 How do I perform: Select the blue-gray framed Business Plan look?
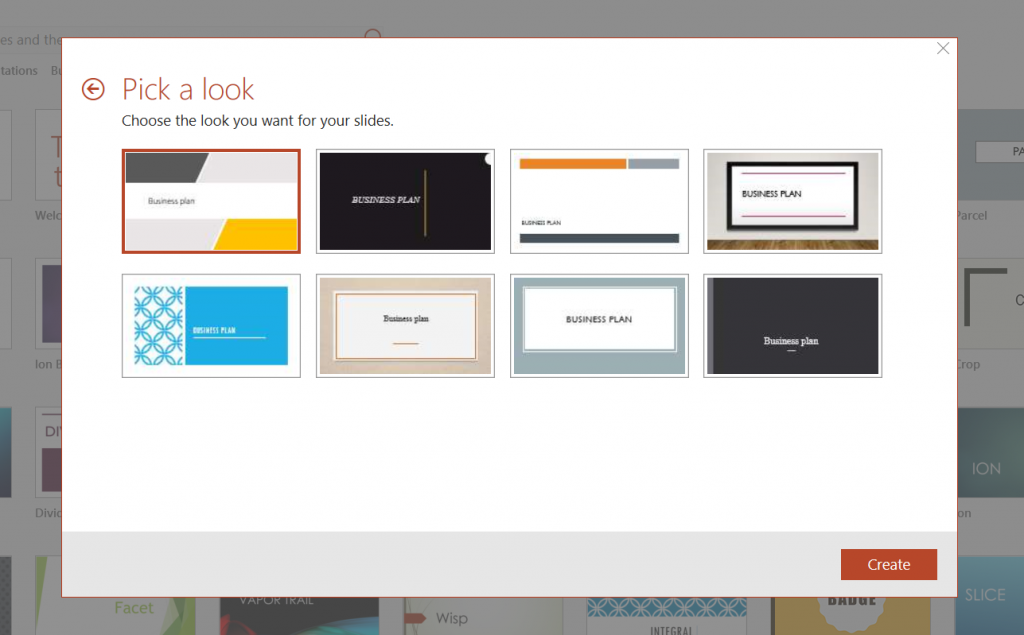pyautogui.click(x=598, y=325)
